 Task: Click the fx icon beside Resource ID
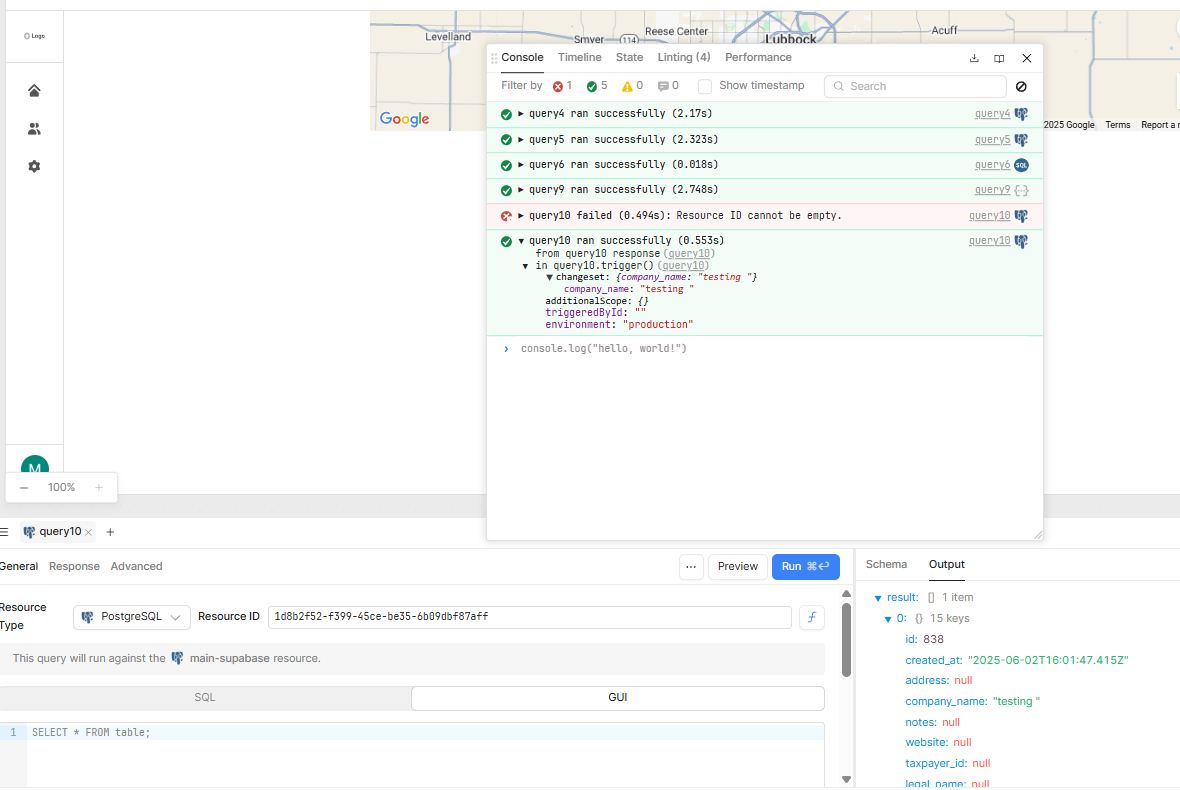811,617
